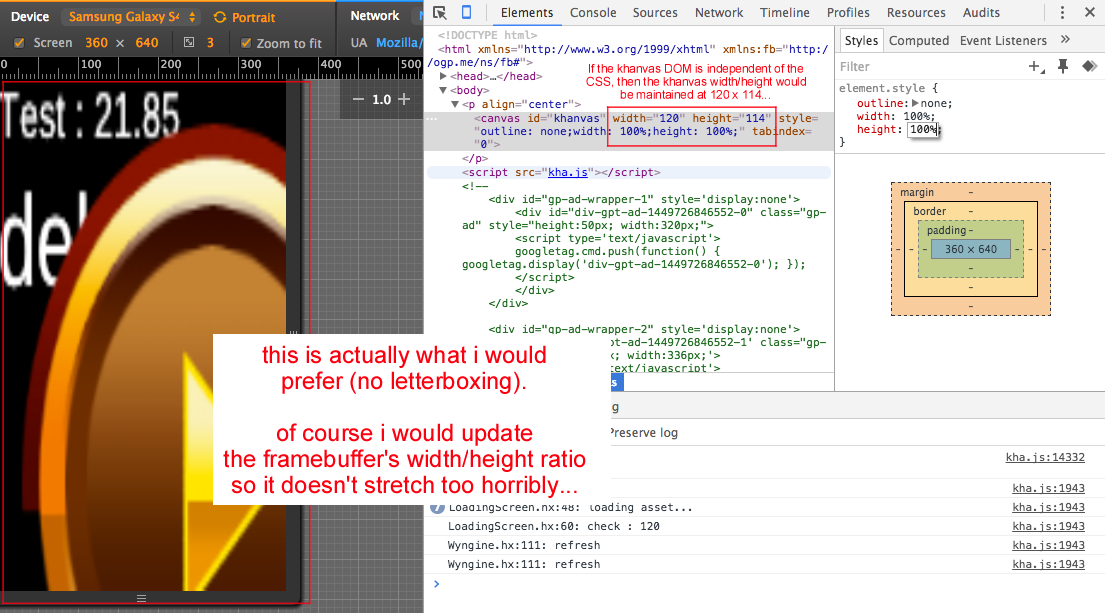
Task: Select the html xmlns element row
Action: click(x=628, y=56)
